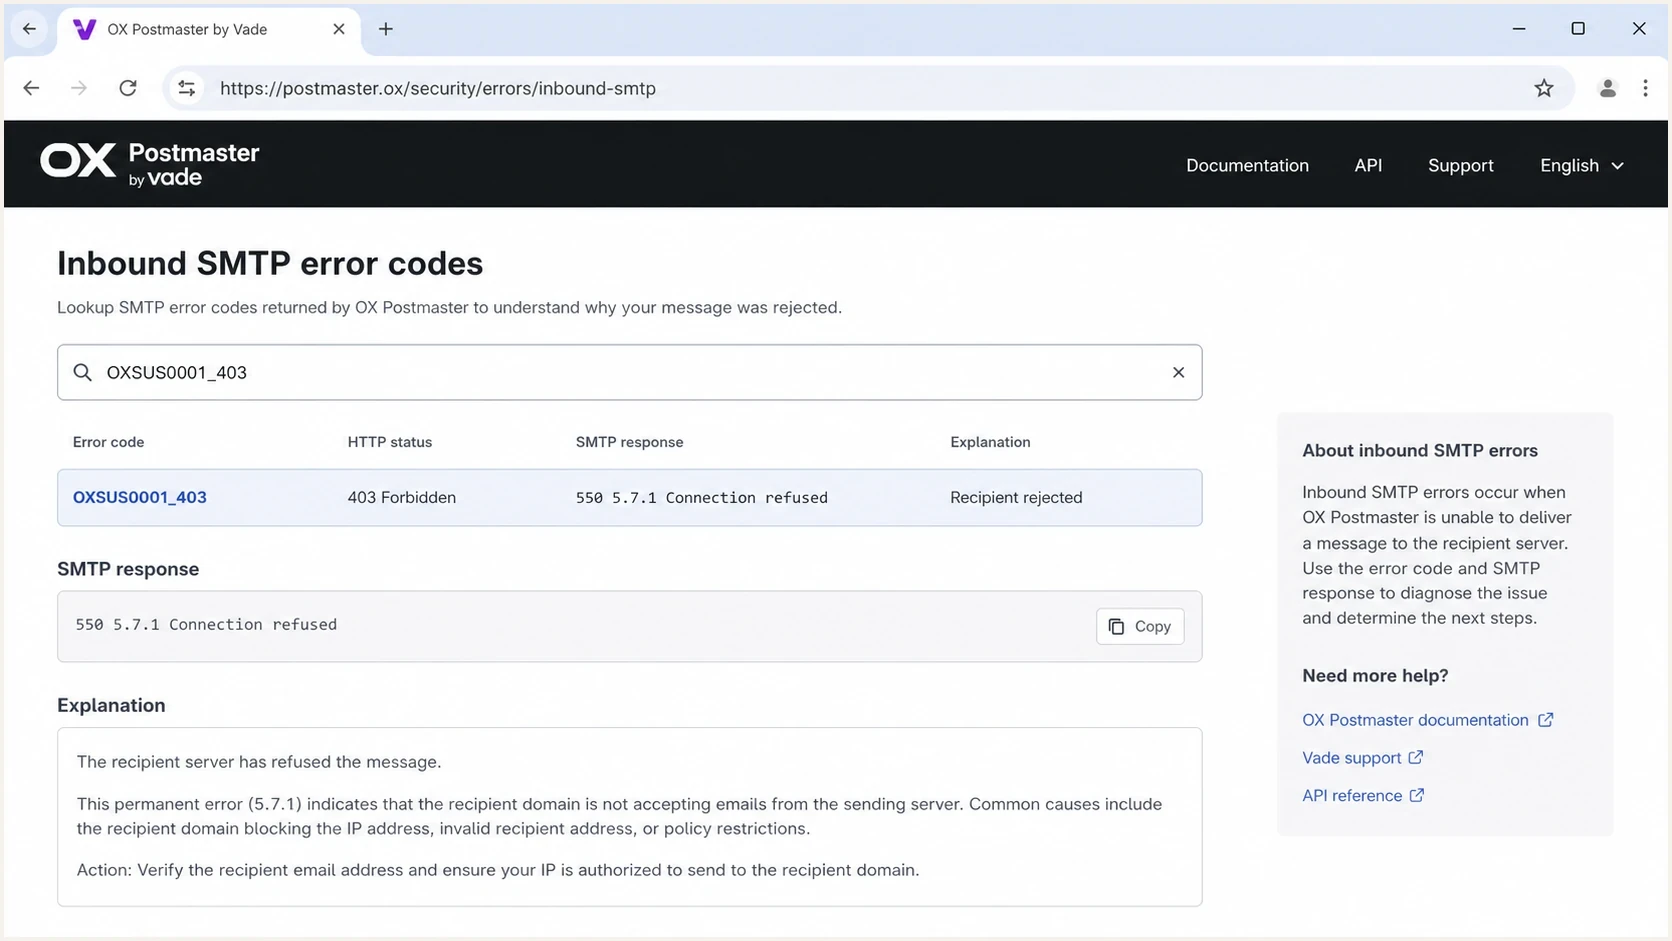Image resolution: width=1672 pixels, height=941 pixels.
Task: Open the Documentation menu item
Action: pos(1247,165)
